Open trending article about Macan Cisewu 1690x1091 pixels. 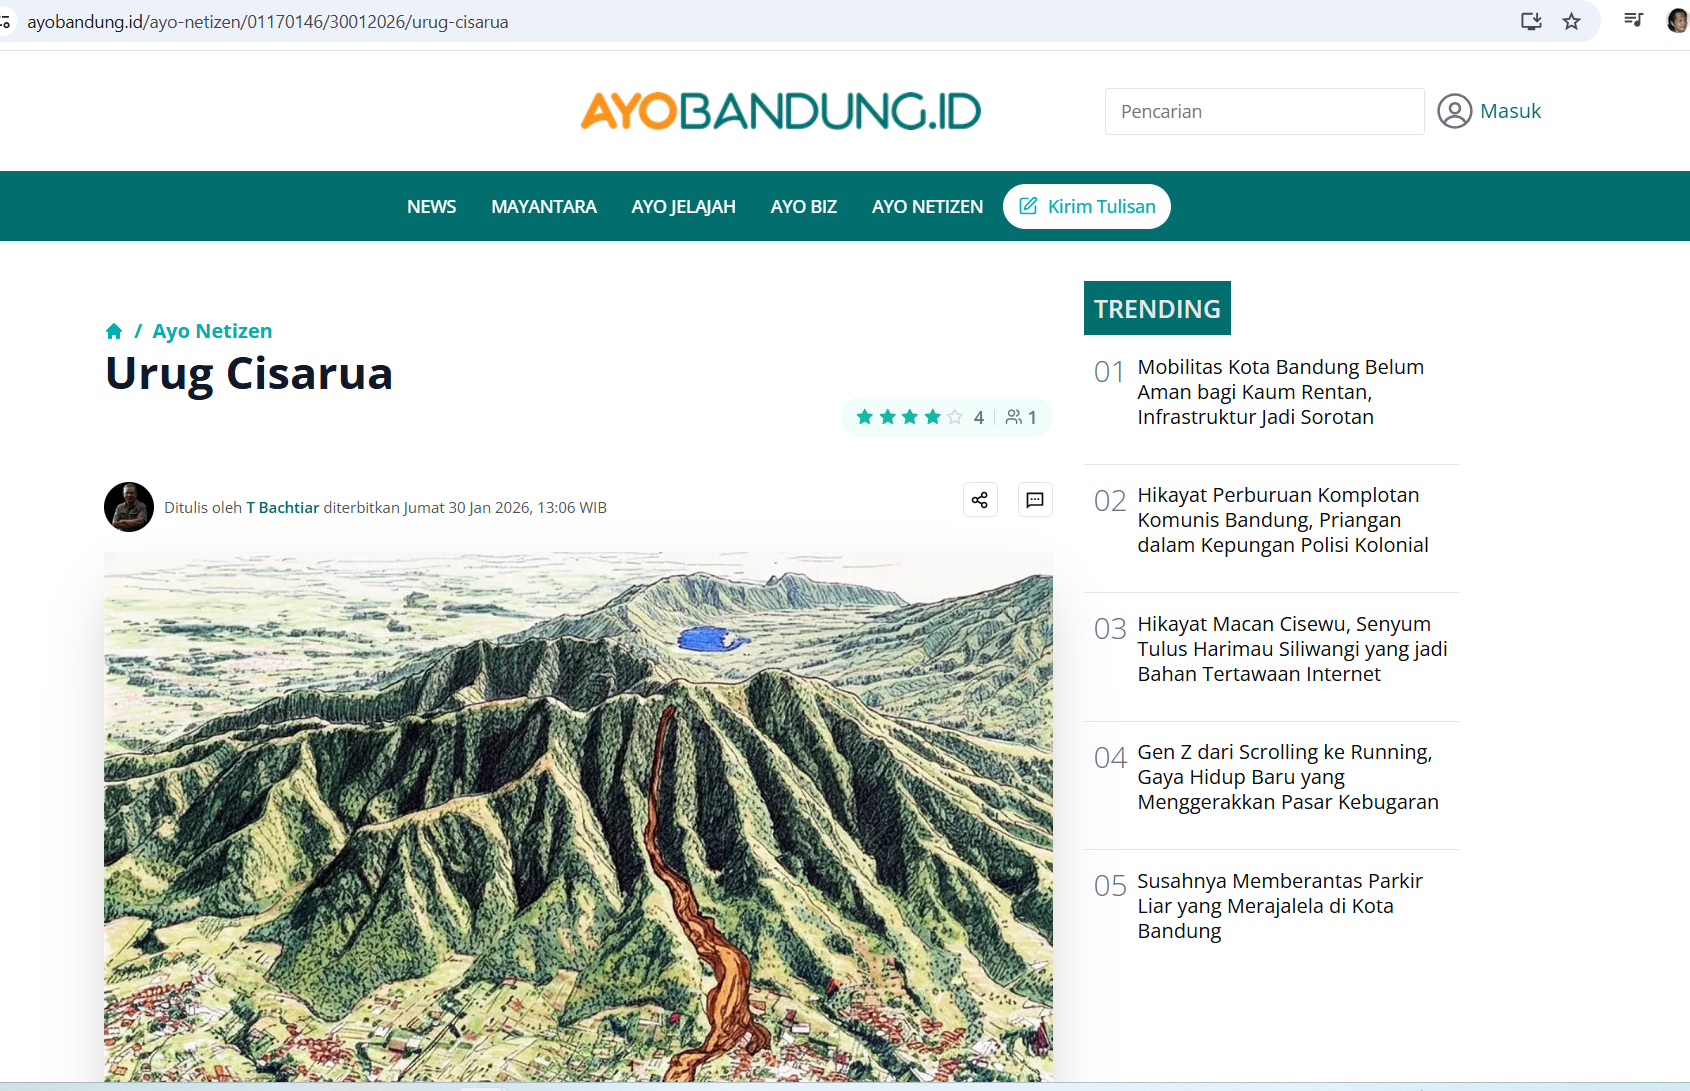(1291, 649)
